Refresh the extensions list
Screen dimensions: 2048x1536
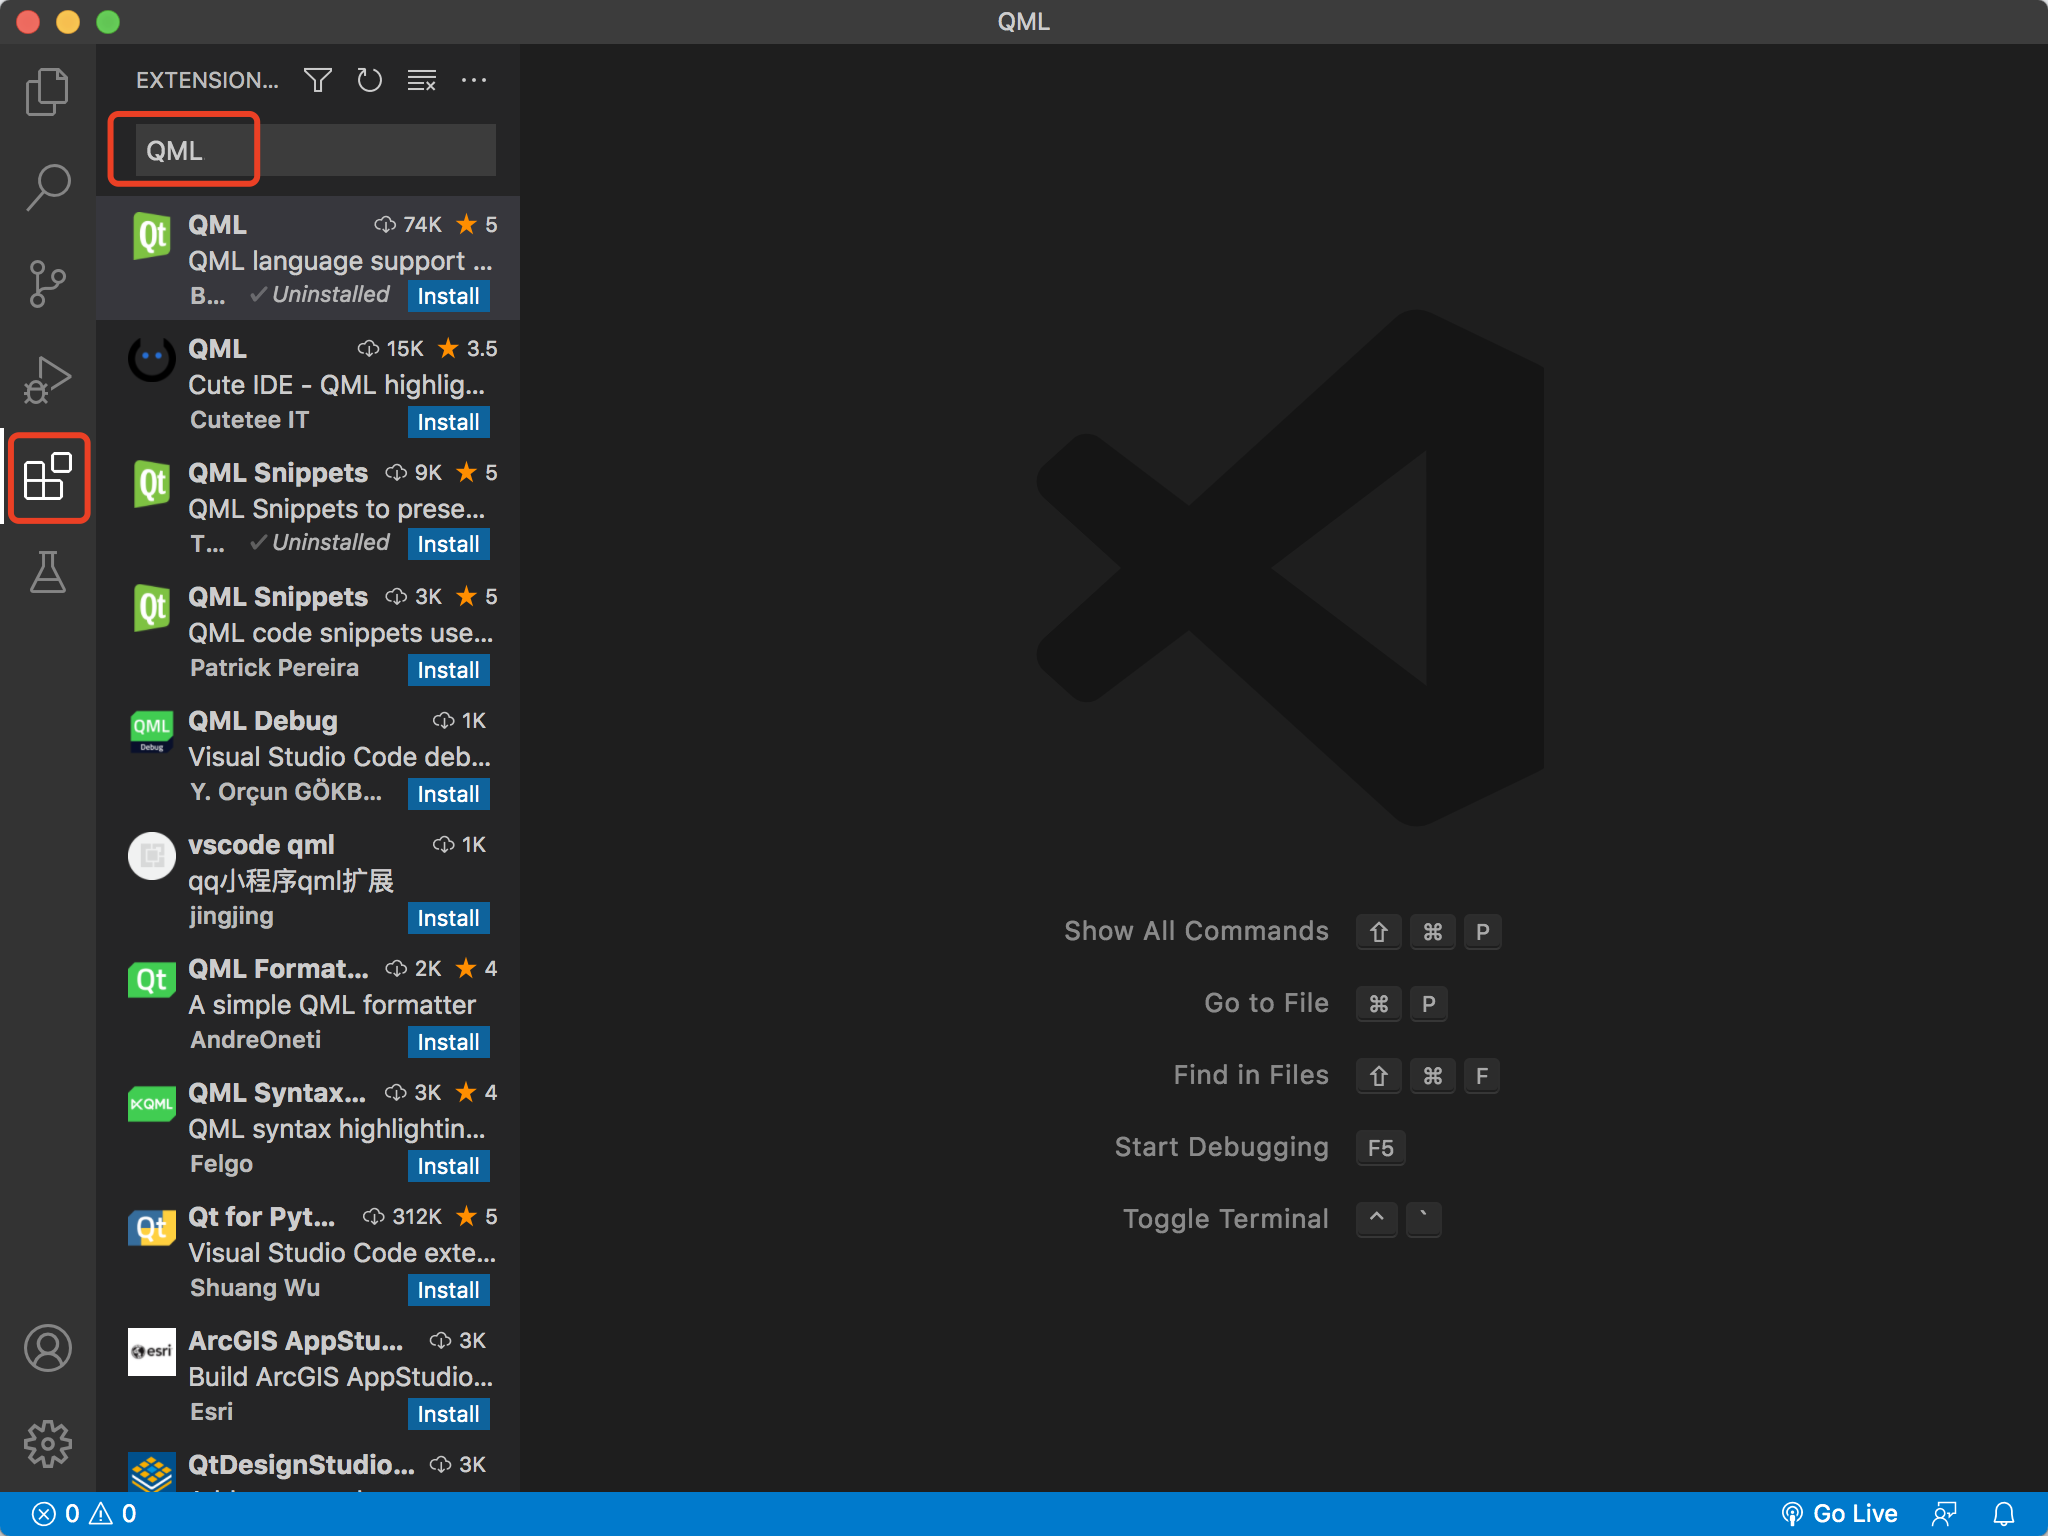pos(369,80)
